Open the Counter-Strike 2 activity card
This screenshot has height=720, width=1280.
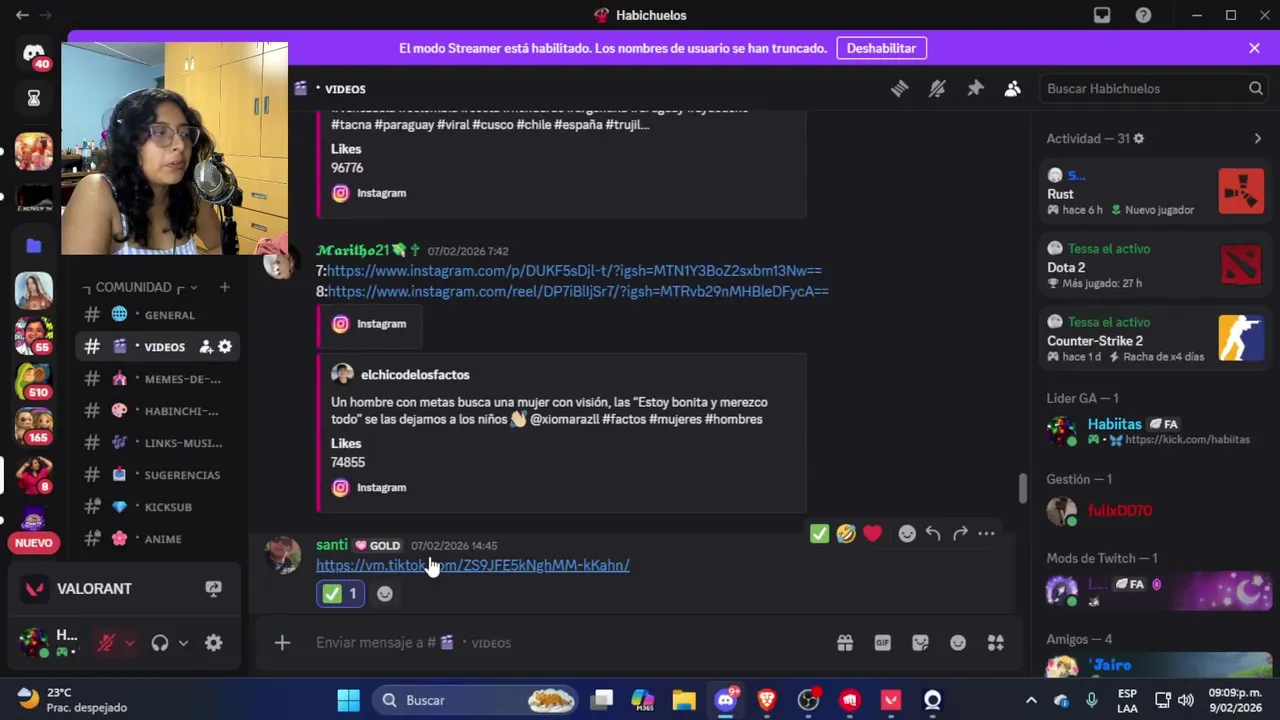coord(1155,339)
